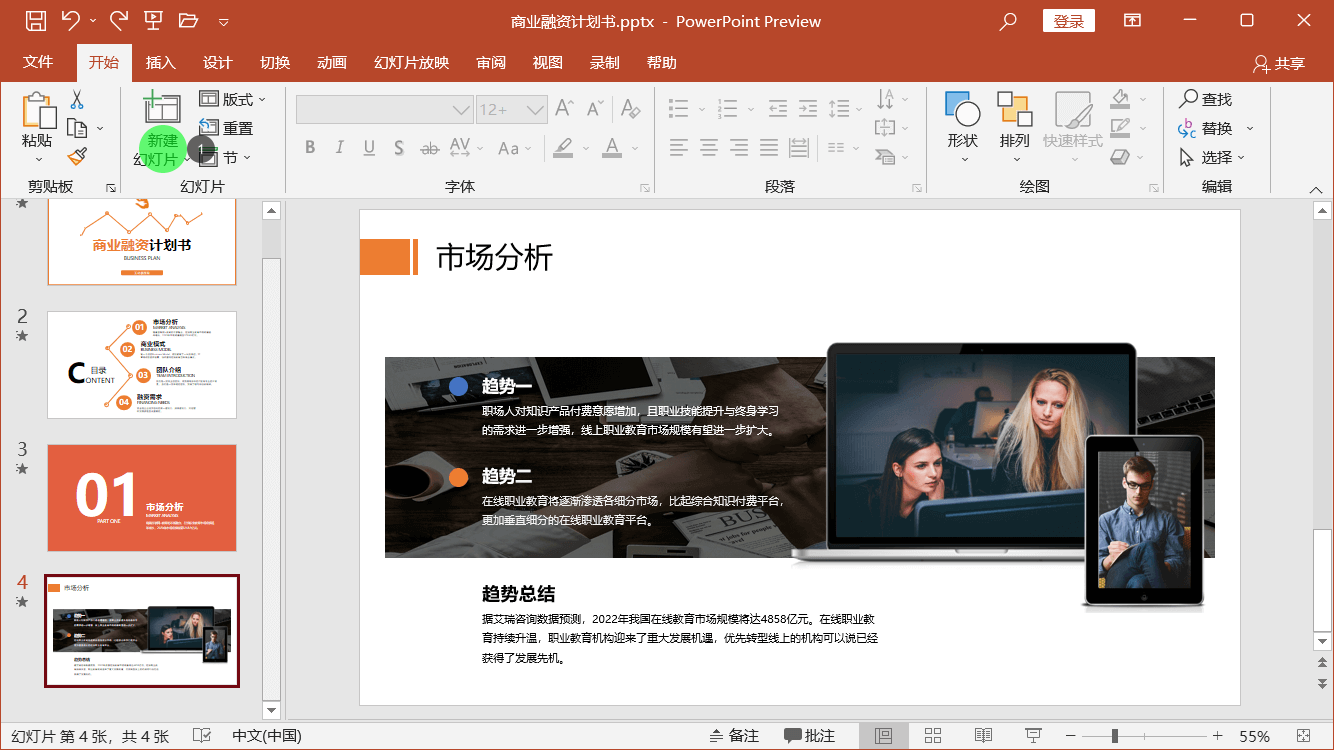Screen dimensions: 1334x750
Task: Click the Slide Show icon in status bar
Action: [1034, 736]
